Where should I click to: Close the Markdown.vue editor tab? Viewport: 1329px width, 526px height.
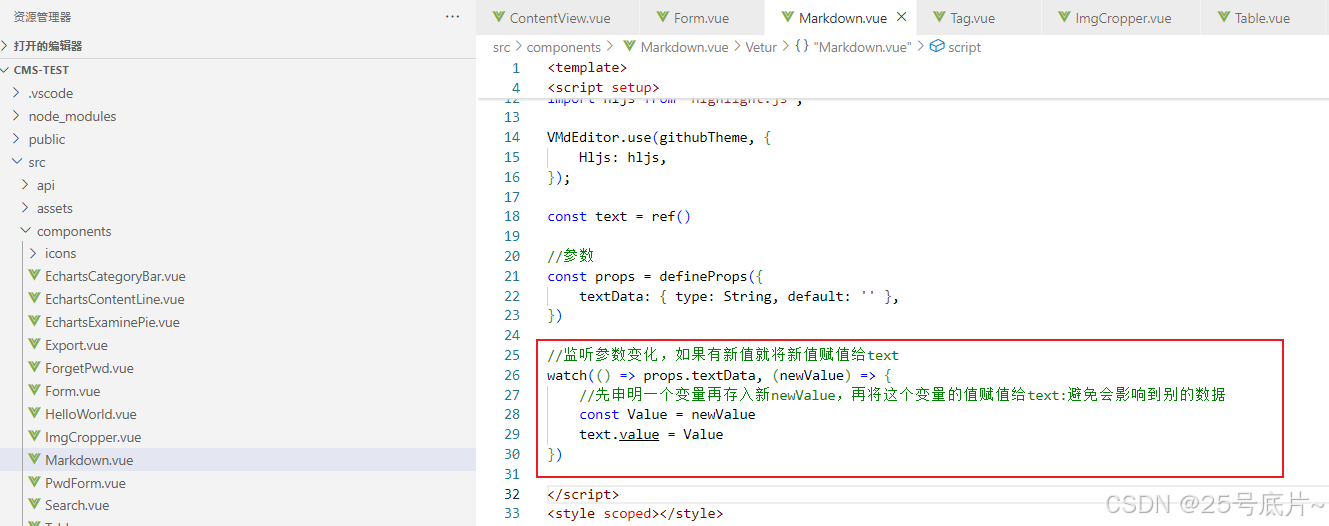[x=901, y=17]
